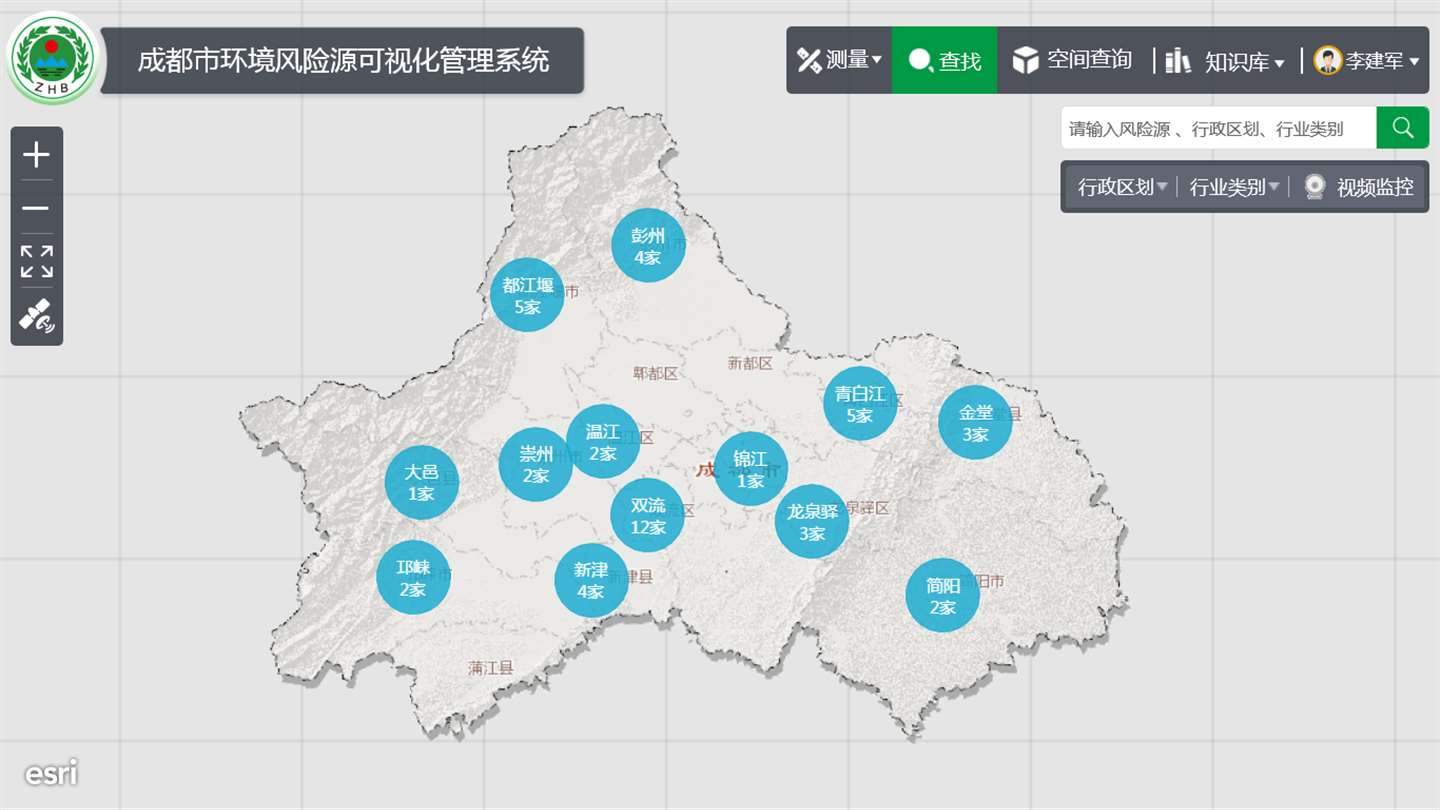The width and height of the screenshot is (1440, 810).
Task: Click the ZHB logo emblem
Action: point(53,58)
